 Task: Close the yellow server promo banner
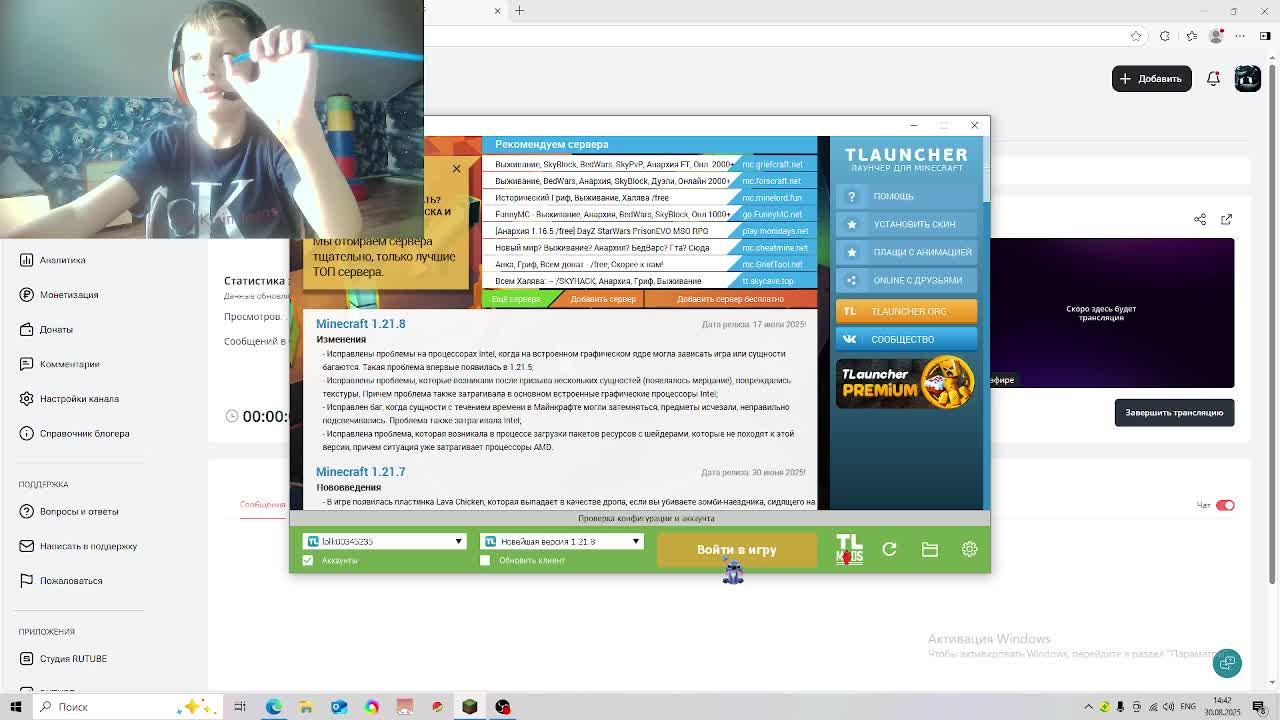click(x=456, y=168)
